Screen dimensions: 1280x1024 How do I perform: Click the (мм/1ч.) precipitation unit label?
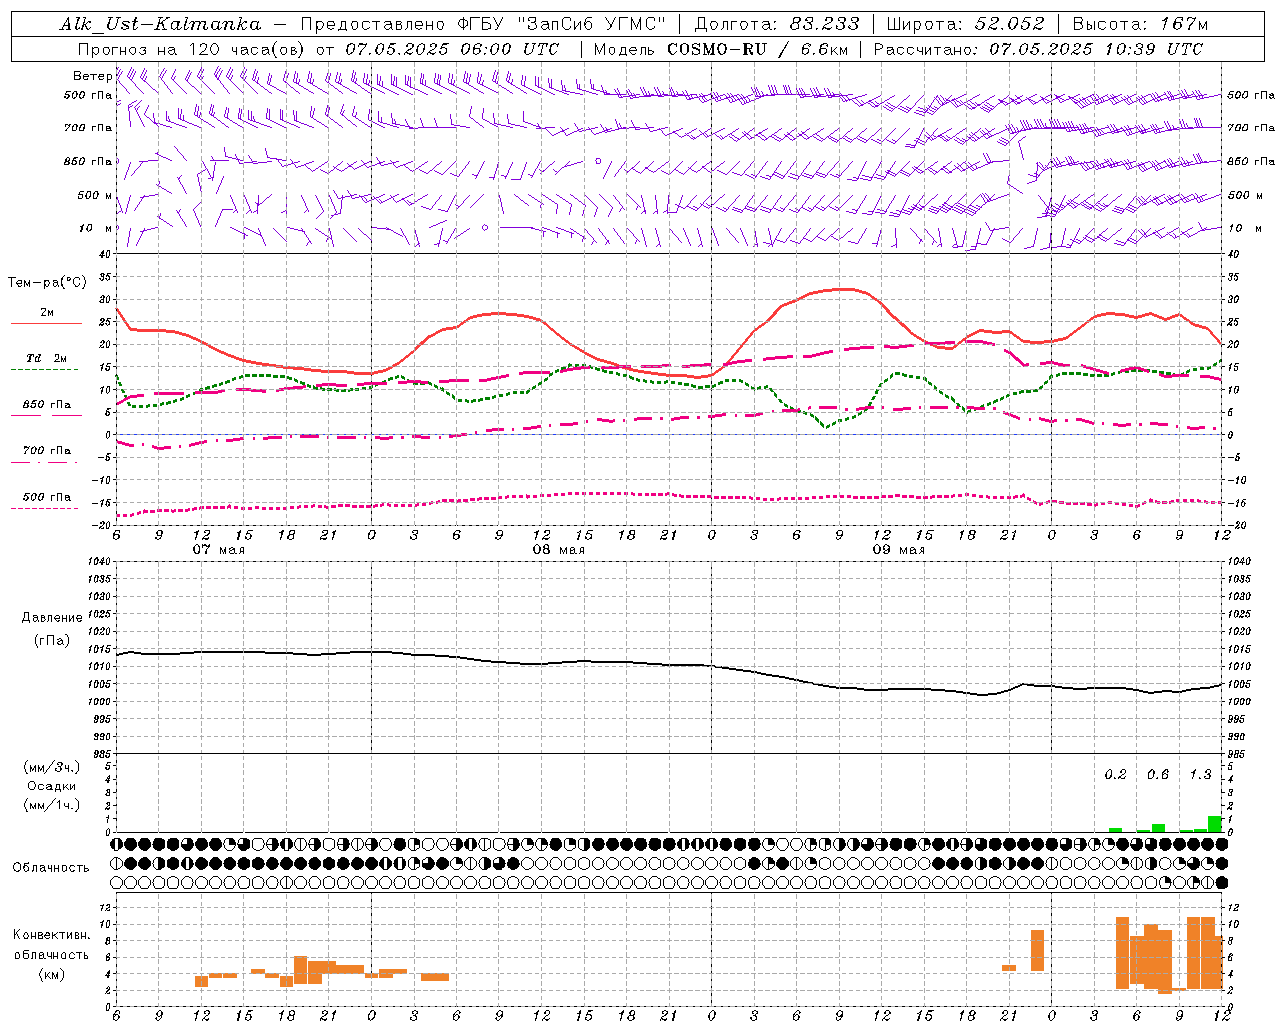pyautogui.click(x=52, y=805)
